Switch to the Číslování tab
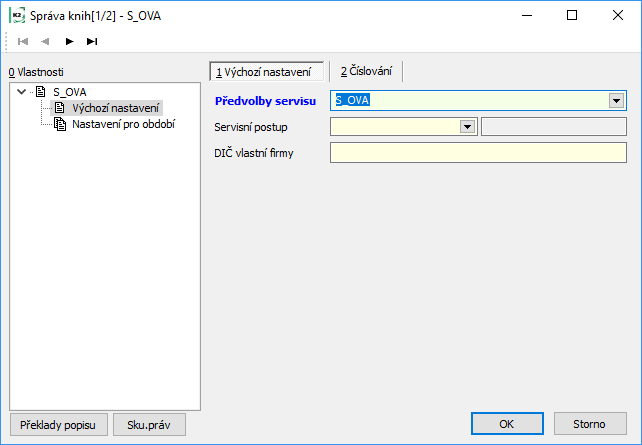 [x=366, y=71]
